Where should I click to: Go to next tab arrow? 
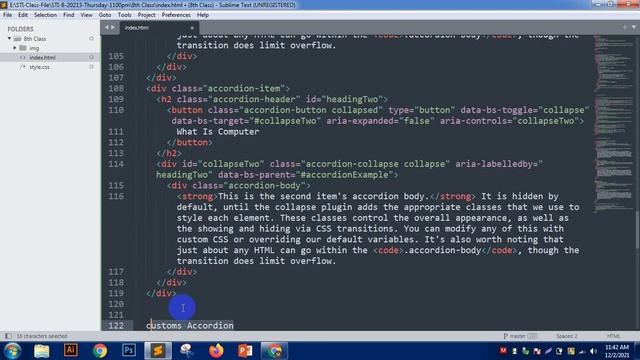pyautogui.click(x=113, y=27)
